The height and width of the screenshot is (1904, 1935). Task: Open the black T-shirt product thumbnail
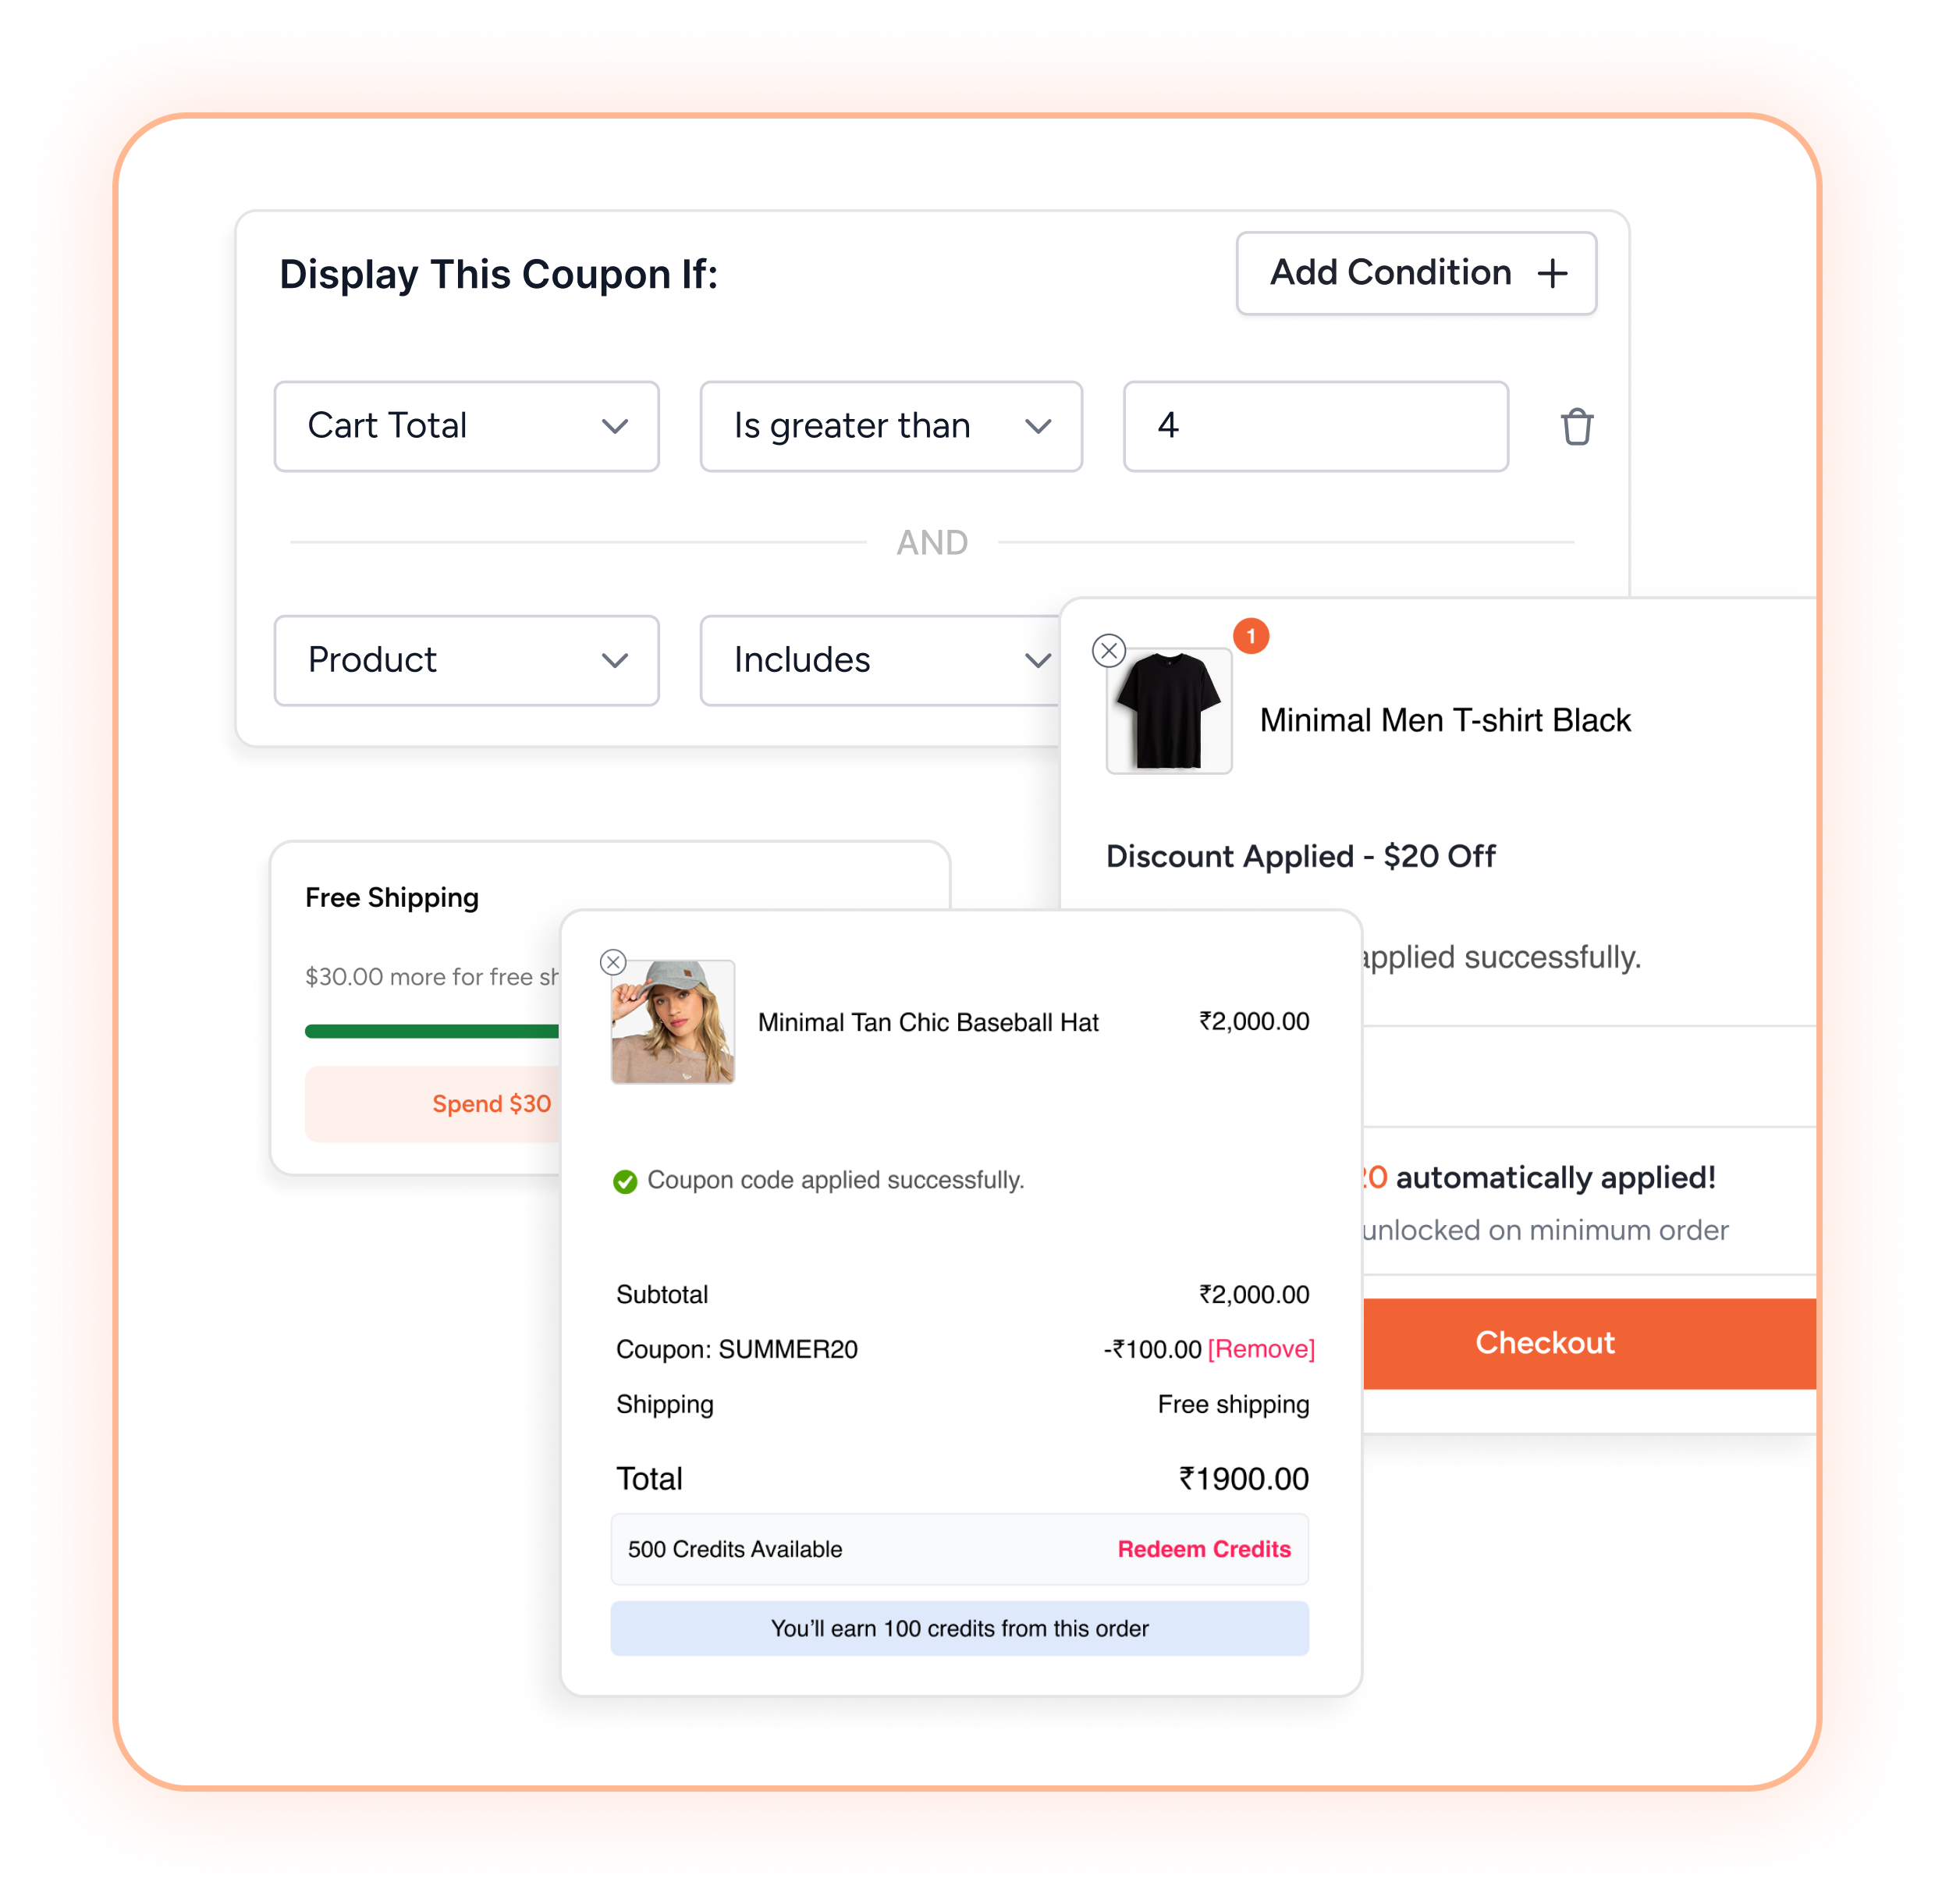[1168, 711]
